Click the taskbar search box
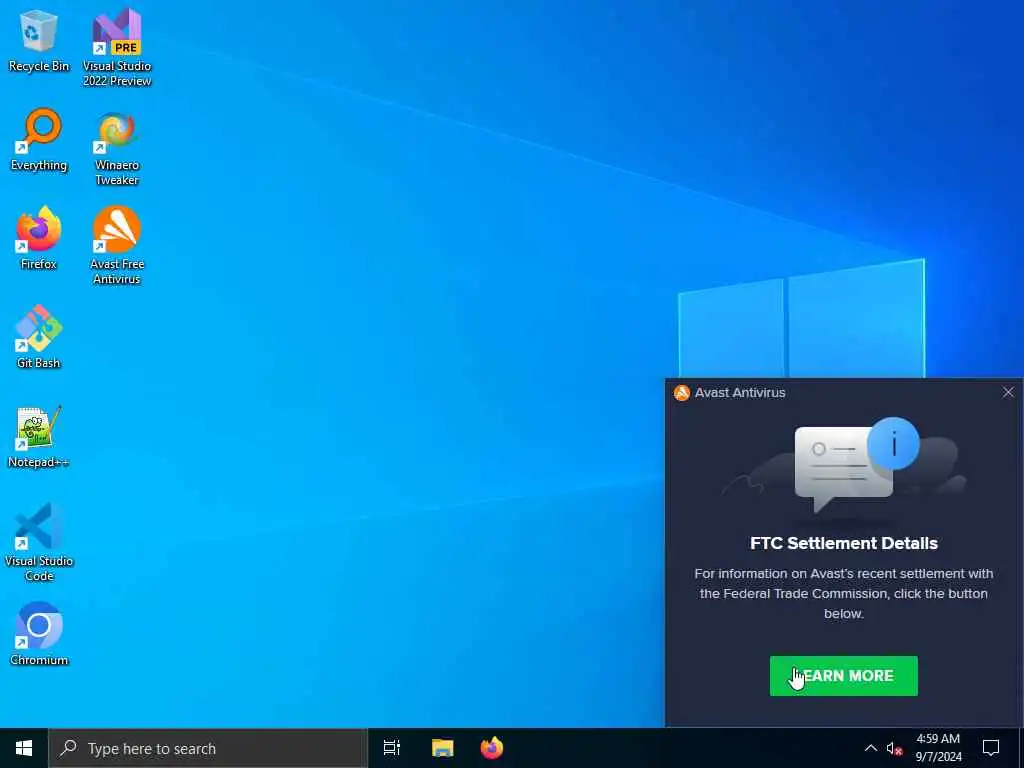The height and width of the screenshot is (768, 1024). [208, 748]
